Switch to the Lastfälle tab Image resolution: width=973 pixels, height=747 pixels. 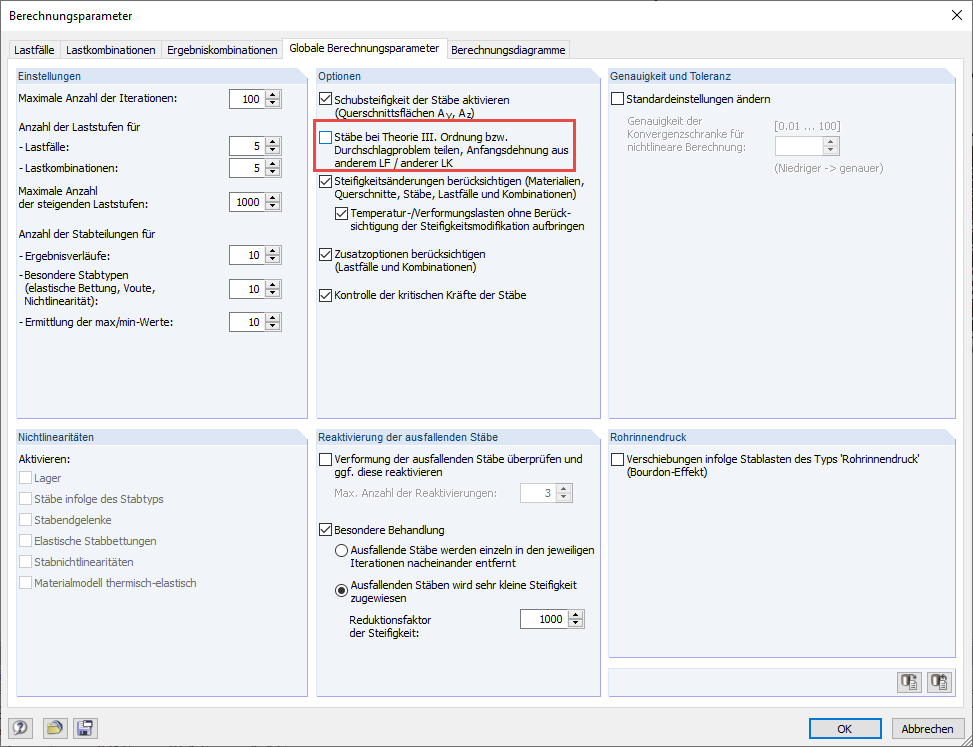[x=38, y=48]
